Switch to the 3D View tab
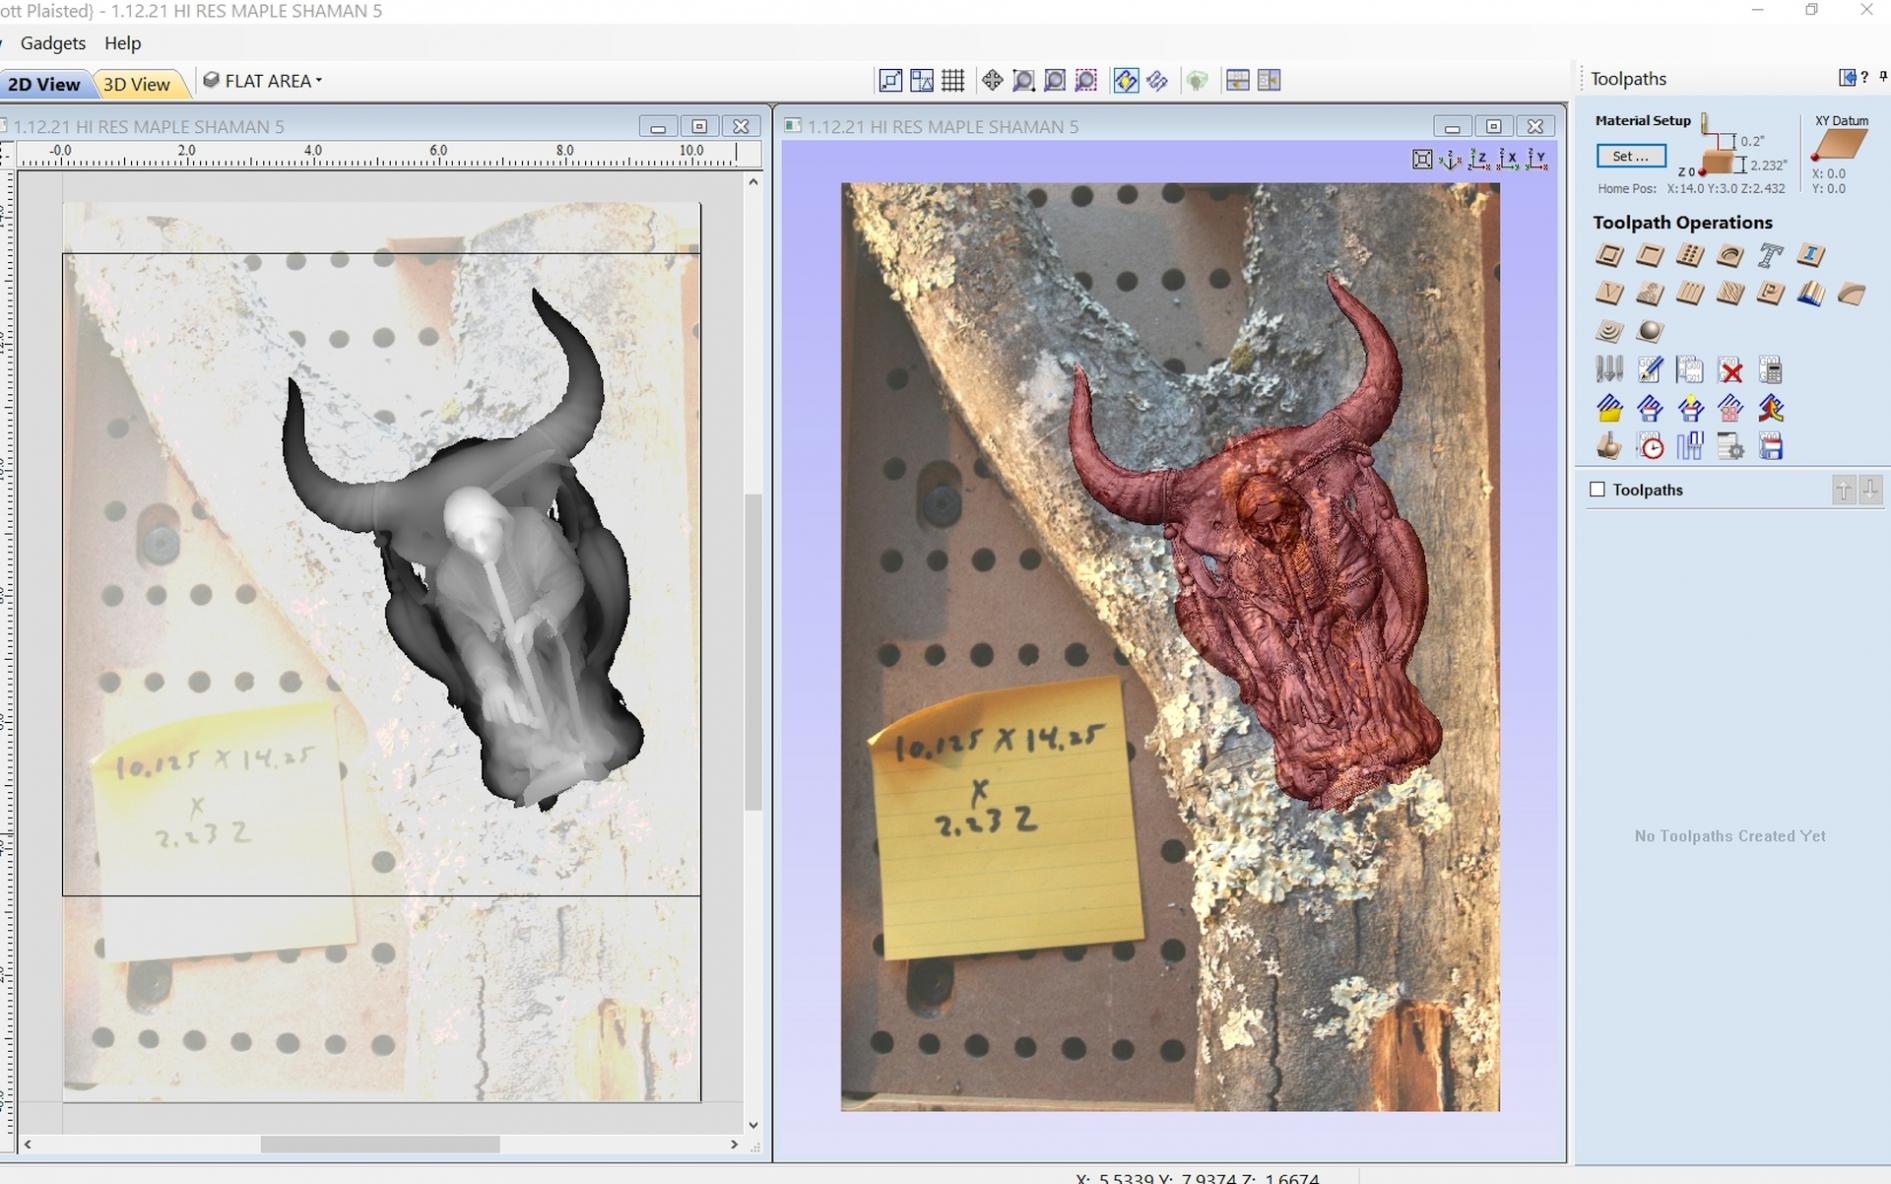This screenshot has height=1184, width=1891. click(137, 84)
